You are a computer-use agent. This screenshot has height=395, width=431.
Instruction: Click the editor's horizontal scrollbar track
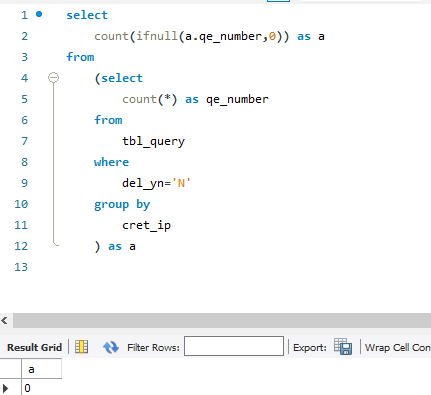click(222, 321)
